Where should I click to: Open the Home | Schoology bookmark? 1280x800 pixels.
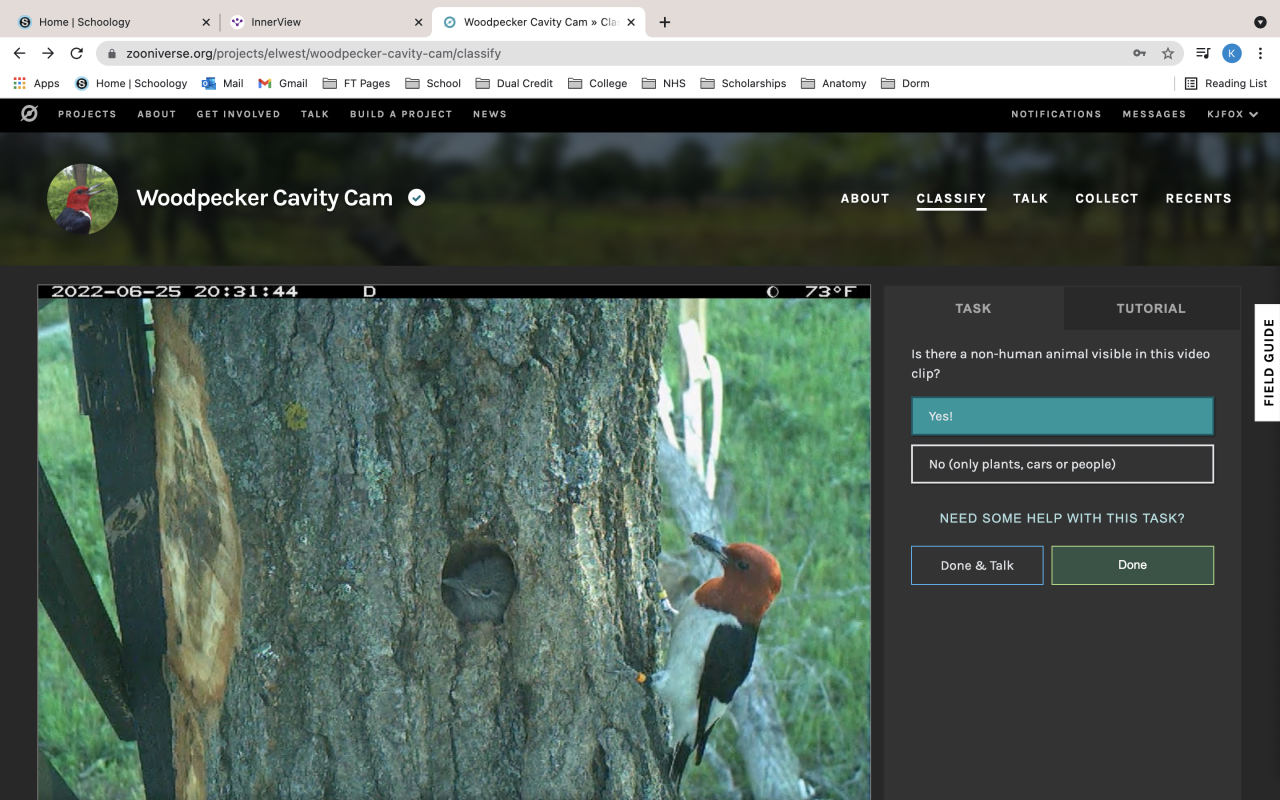(131, 83)
